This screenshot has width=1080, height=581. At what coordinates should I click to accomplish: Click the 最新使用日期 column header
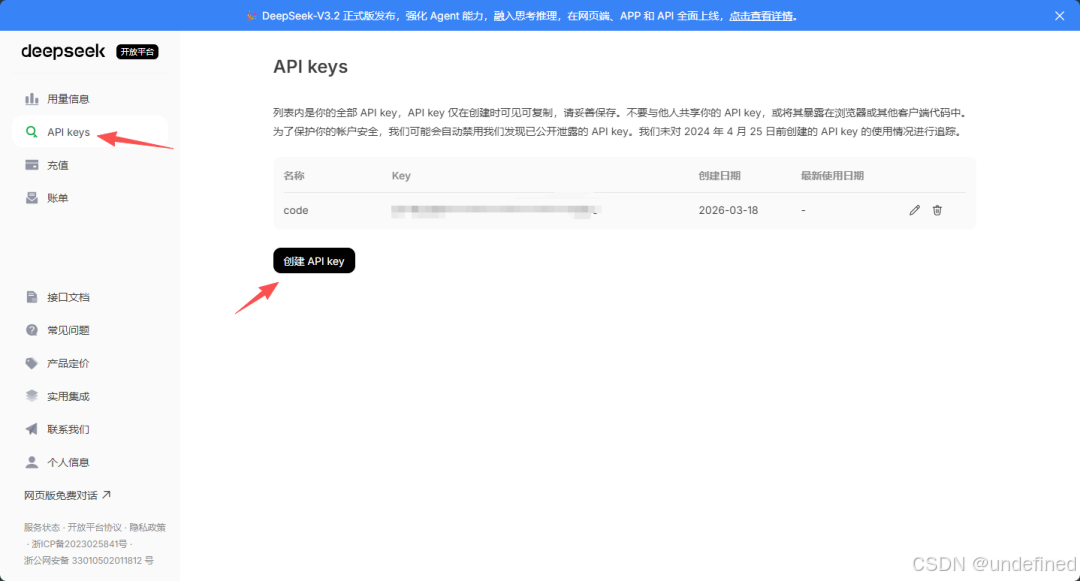pyautogui.click(x=832, y=176)
